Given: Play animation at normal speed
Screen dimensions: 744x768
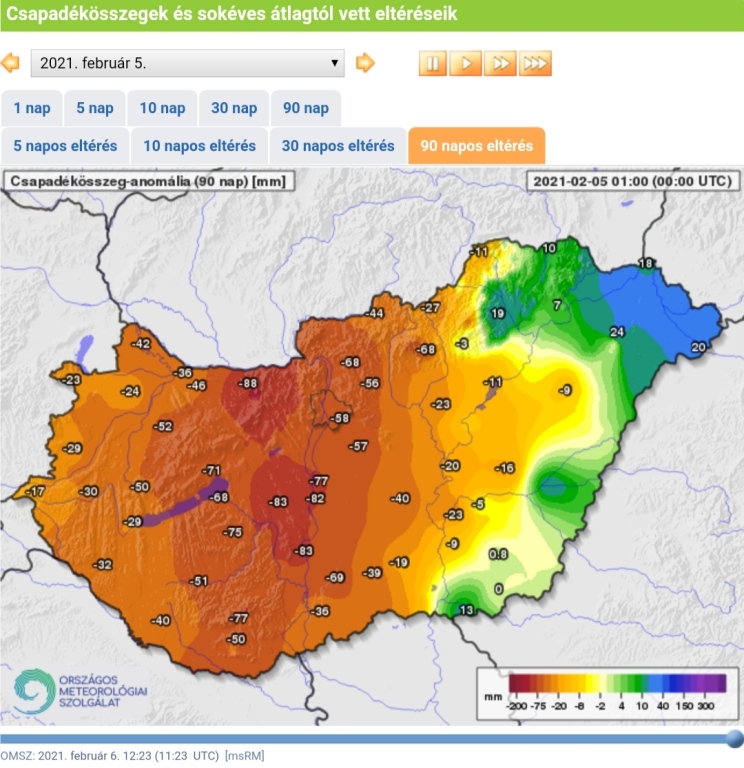Looking at the screenshot, I should coord(466,64).
